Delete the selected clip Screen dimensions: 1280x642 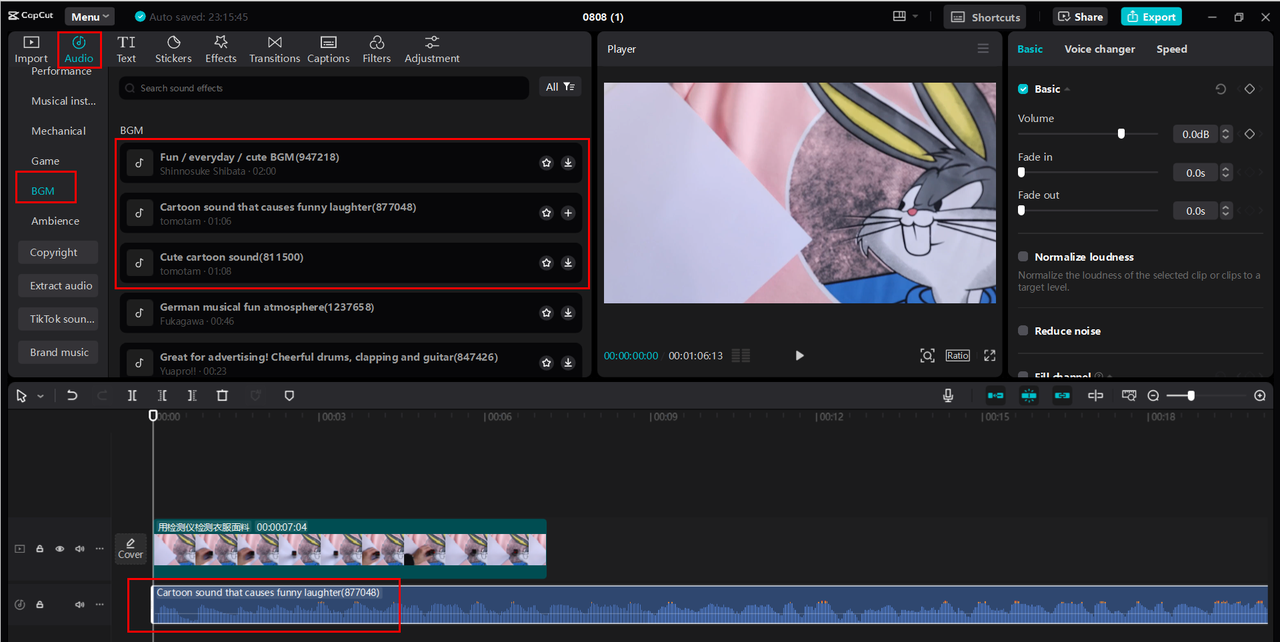pyautogui.click(x=222, y=396)
